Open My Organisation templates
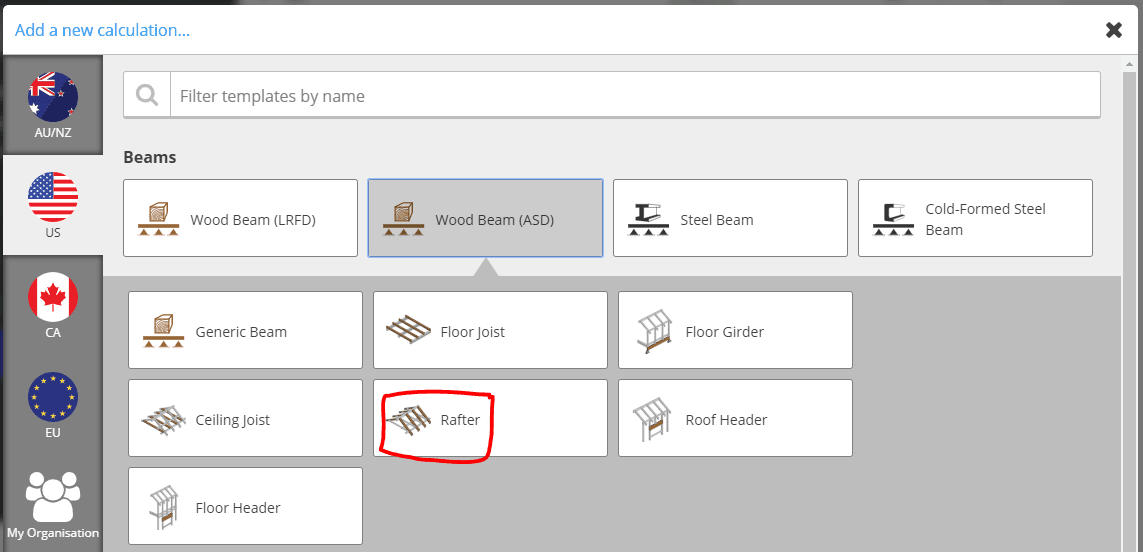1143x552 pixels. pyautogui.click(x=52, y=505)
